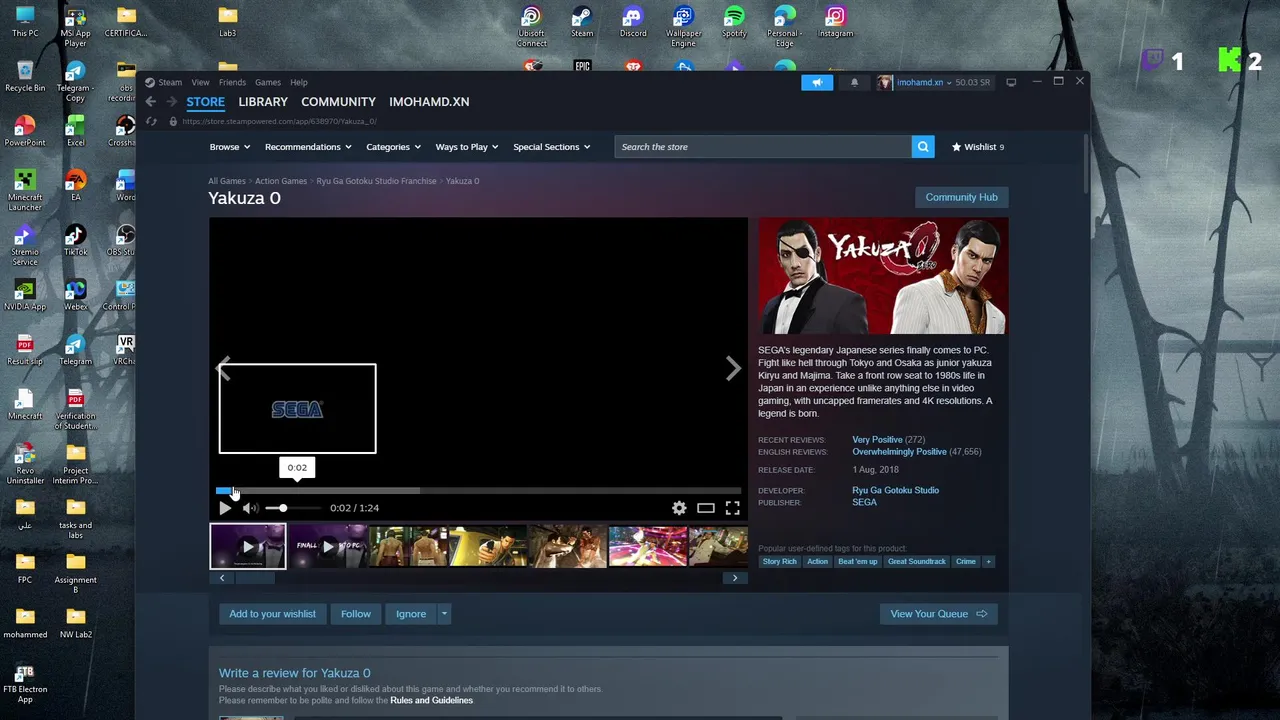
Task: Click the Steam announcements megaphone icon
Action: coord(817,82)
